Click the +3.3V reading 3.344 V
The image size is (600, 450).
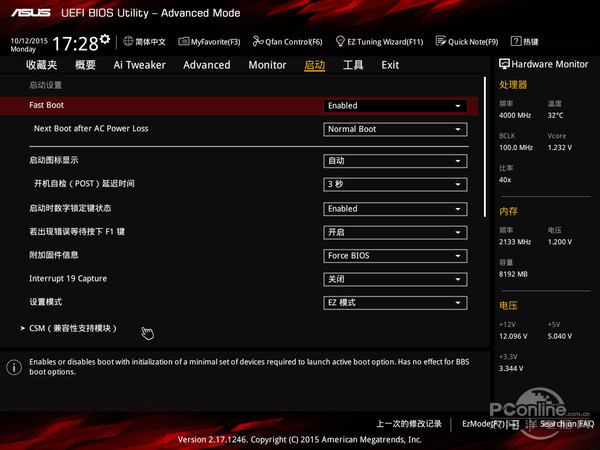pyautogui.click(x=511, y=368)
